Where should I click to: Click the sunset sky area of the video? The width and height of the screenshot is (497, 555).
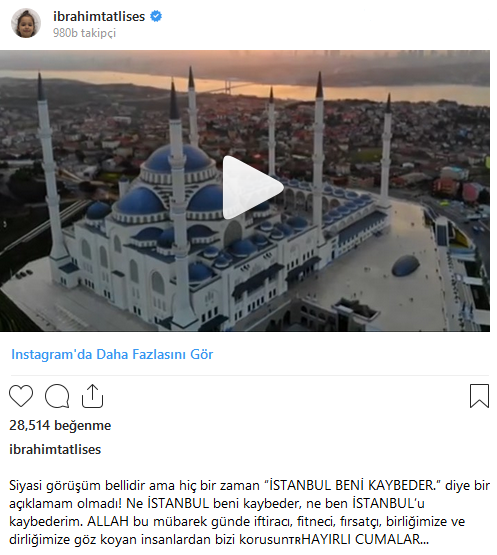tap(245, 60)
